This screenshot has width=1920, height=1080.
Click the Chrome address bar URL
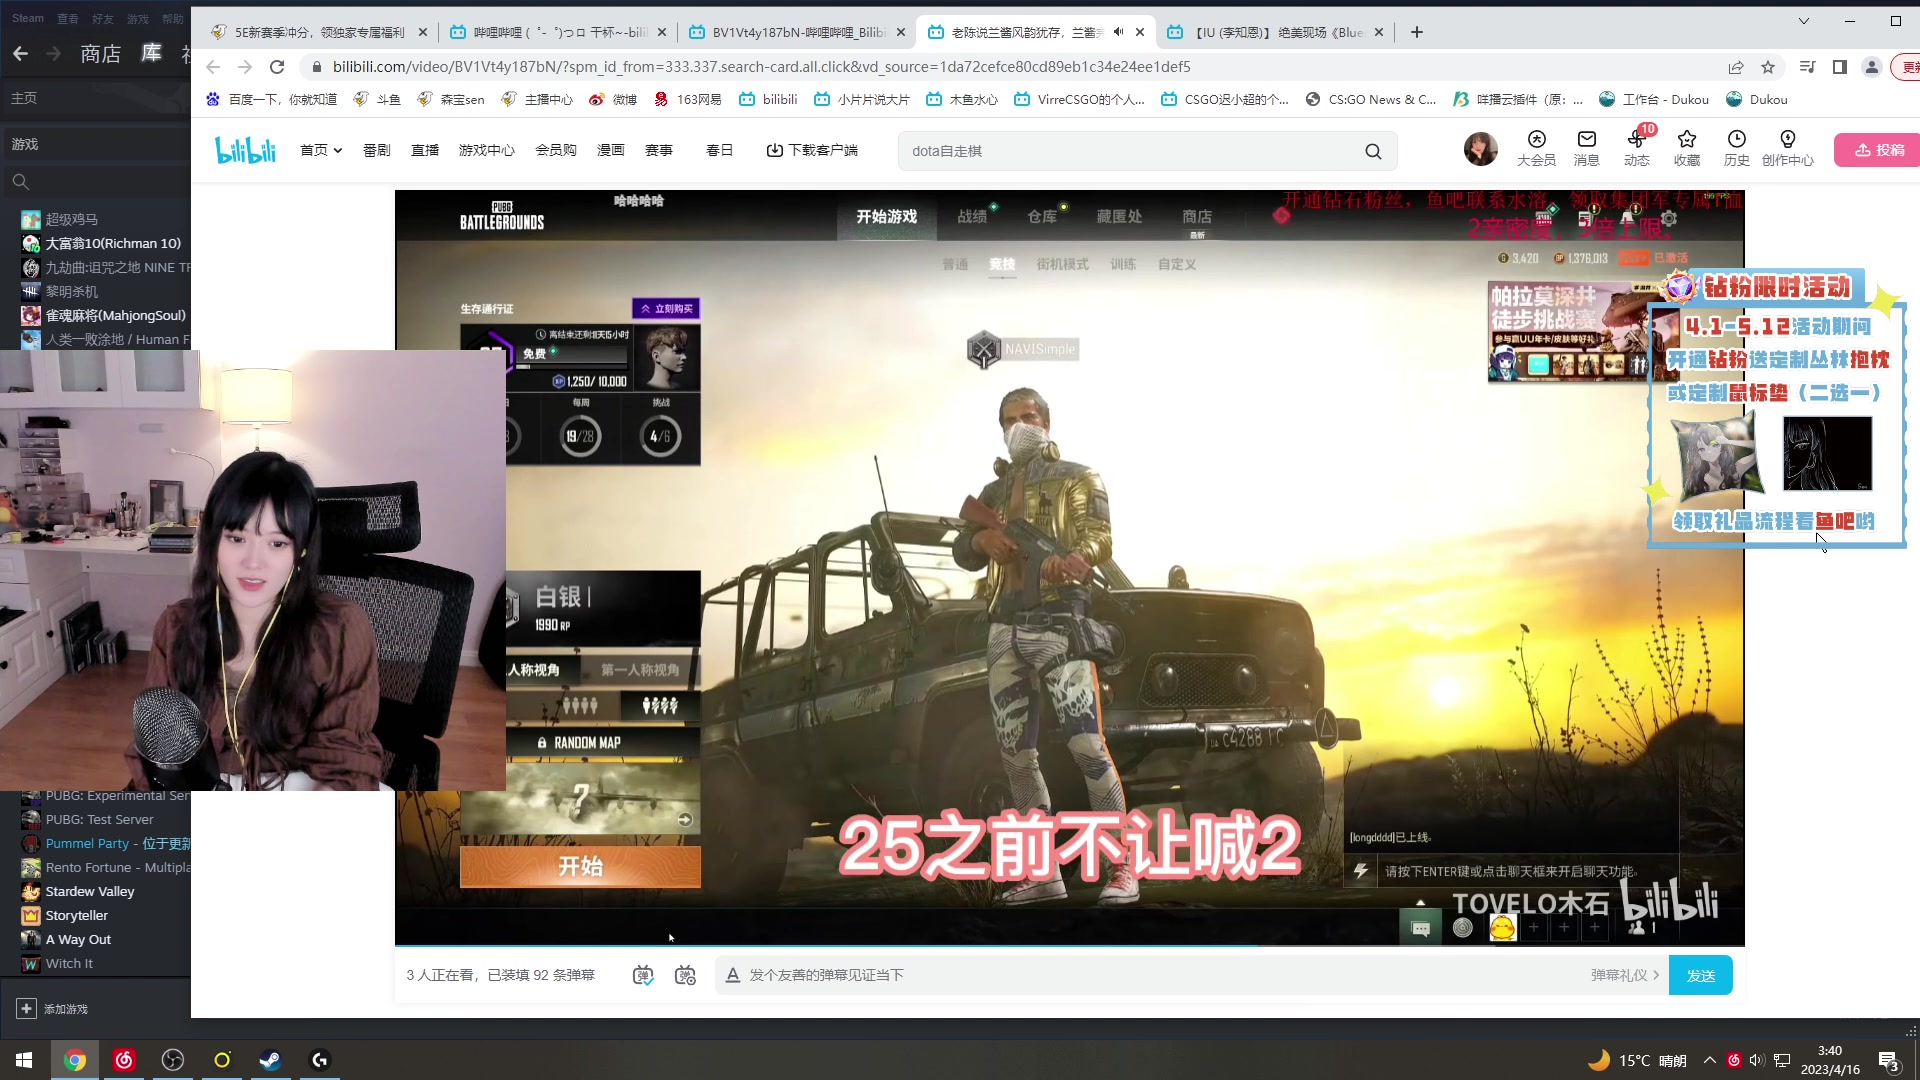760,67
